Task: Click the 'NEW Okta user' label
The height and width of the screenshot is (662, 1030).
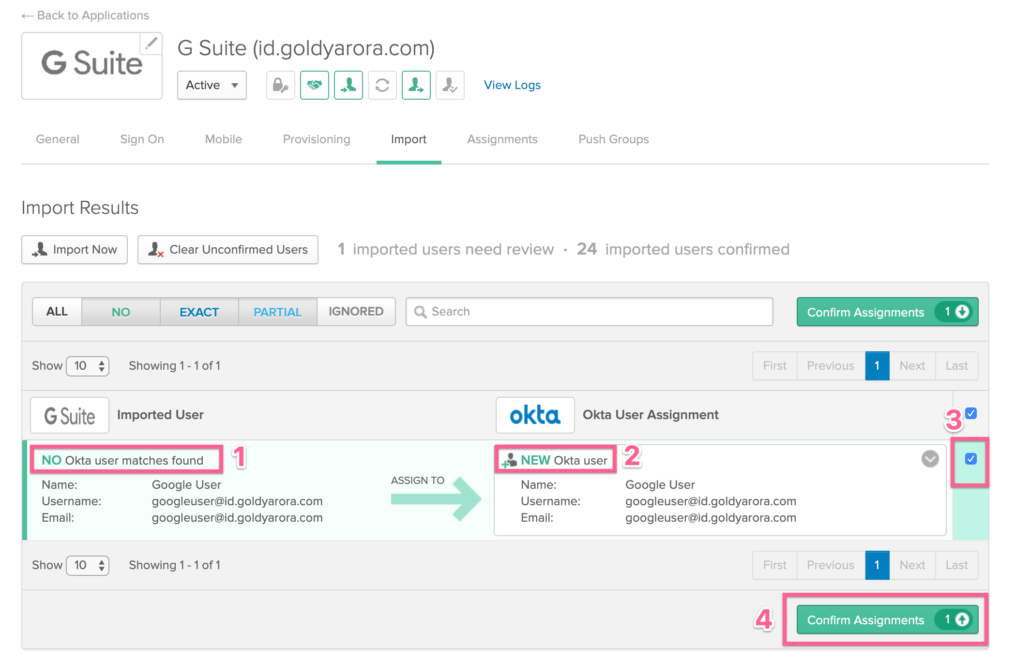Action: pos(564,460)
